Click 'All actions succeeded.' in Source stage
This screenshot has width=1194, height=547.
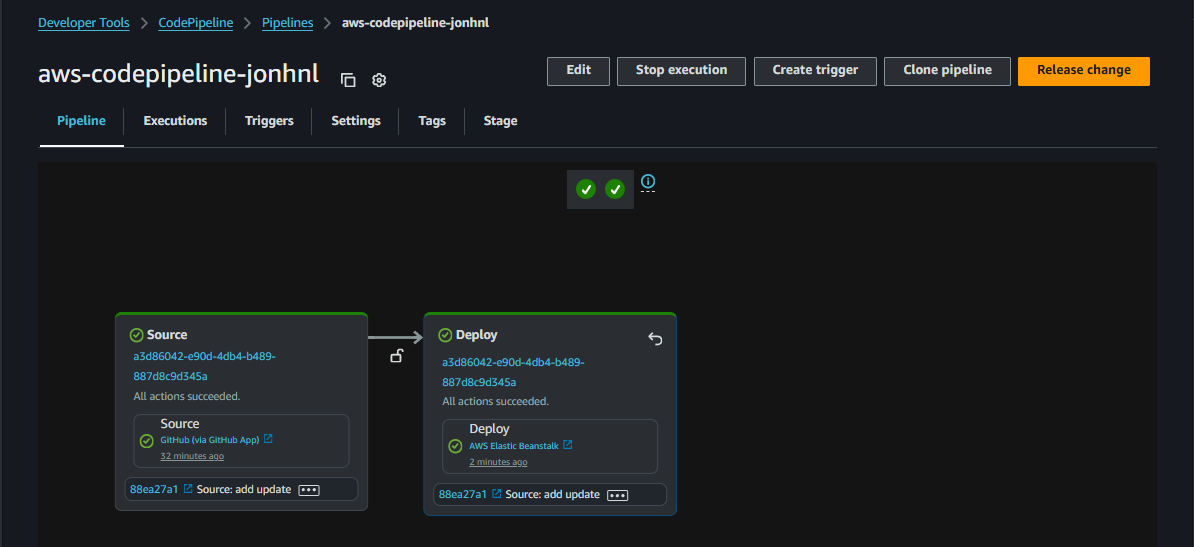coord(187,396)
